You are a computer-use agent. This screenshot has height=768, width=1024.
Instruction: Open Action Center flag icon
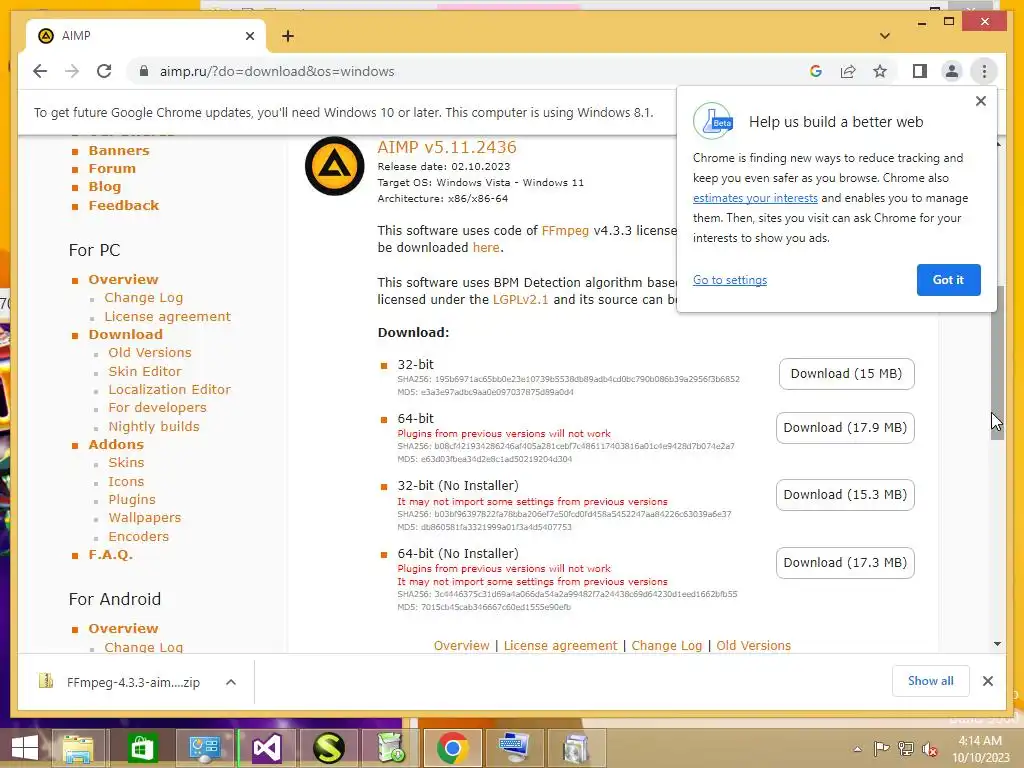pyautogui.click(x=881, y=748)
